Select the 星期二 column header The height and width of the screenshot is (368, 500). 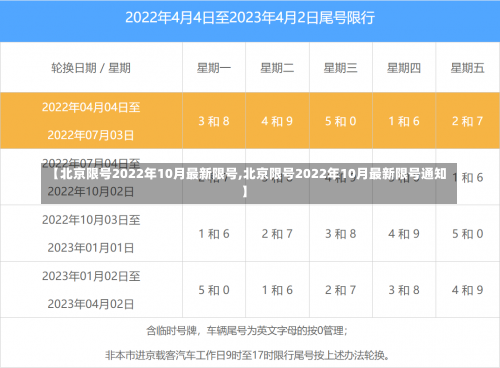(277, 68)
